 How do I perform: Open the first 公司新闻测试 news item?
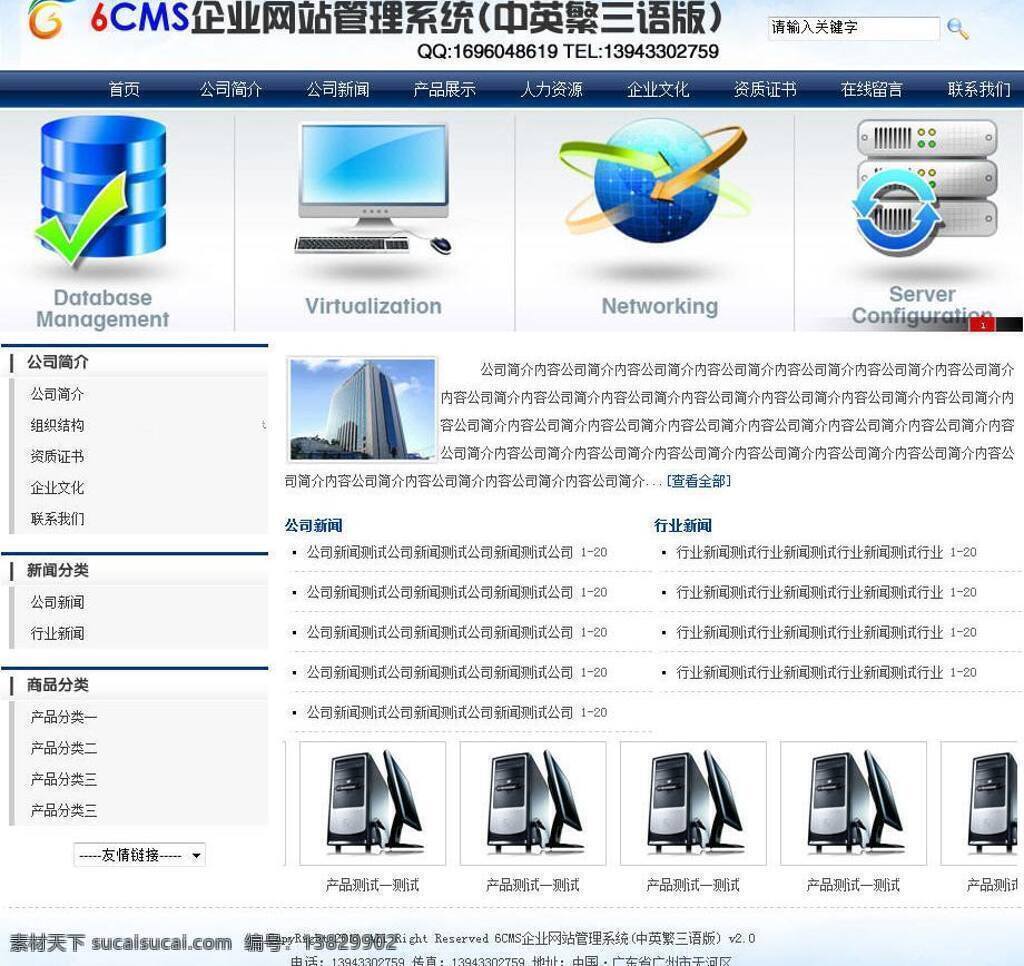440,553
